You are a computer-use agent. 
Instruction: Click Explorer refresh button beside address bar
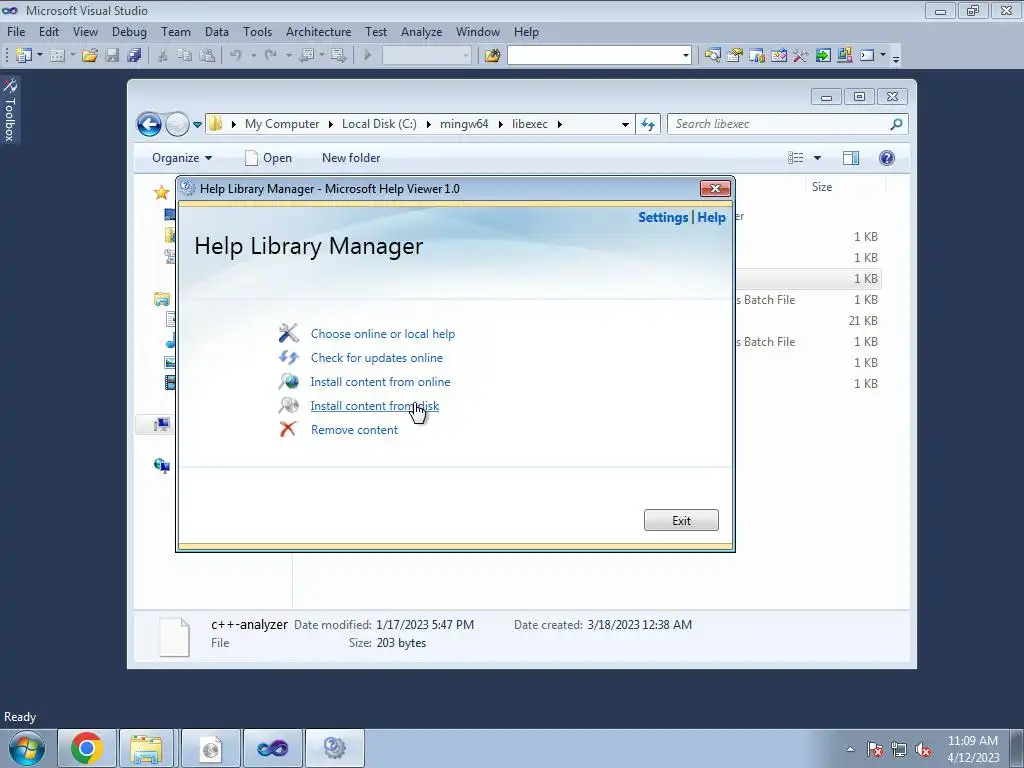click(648, 124)
